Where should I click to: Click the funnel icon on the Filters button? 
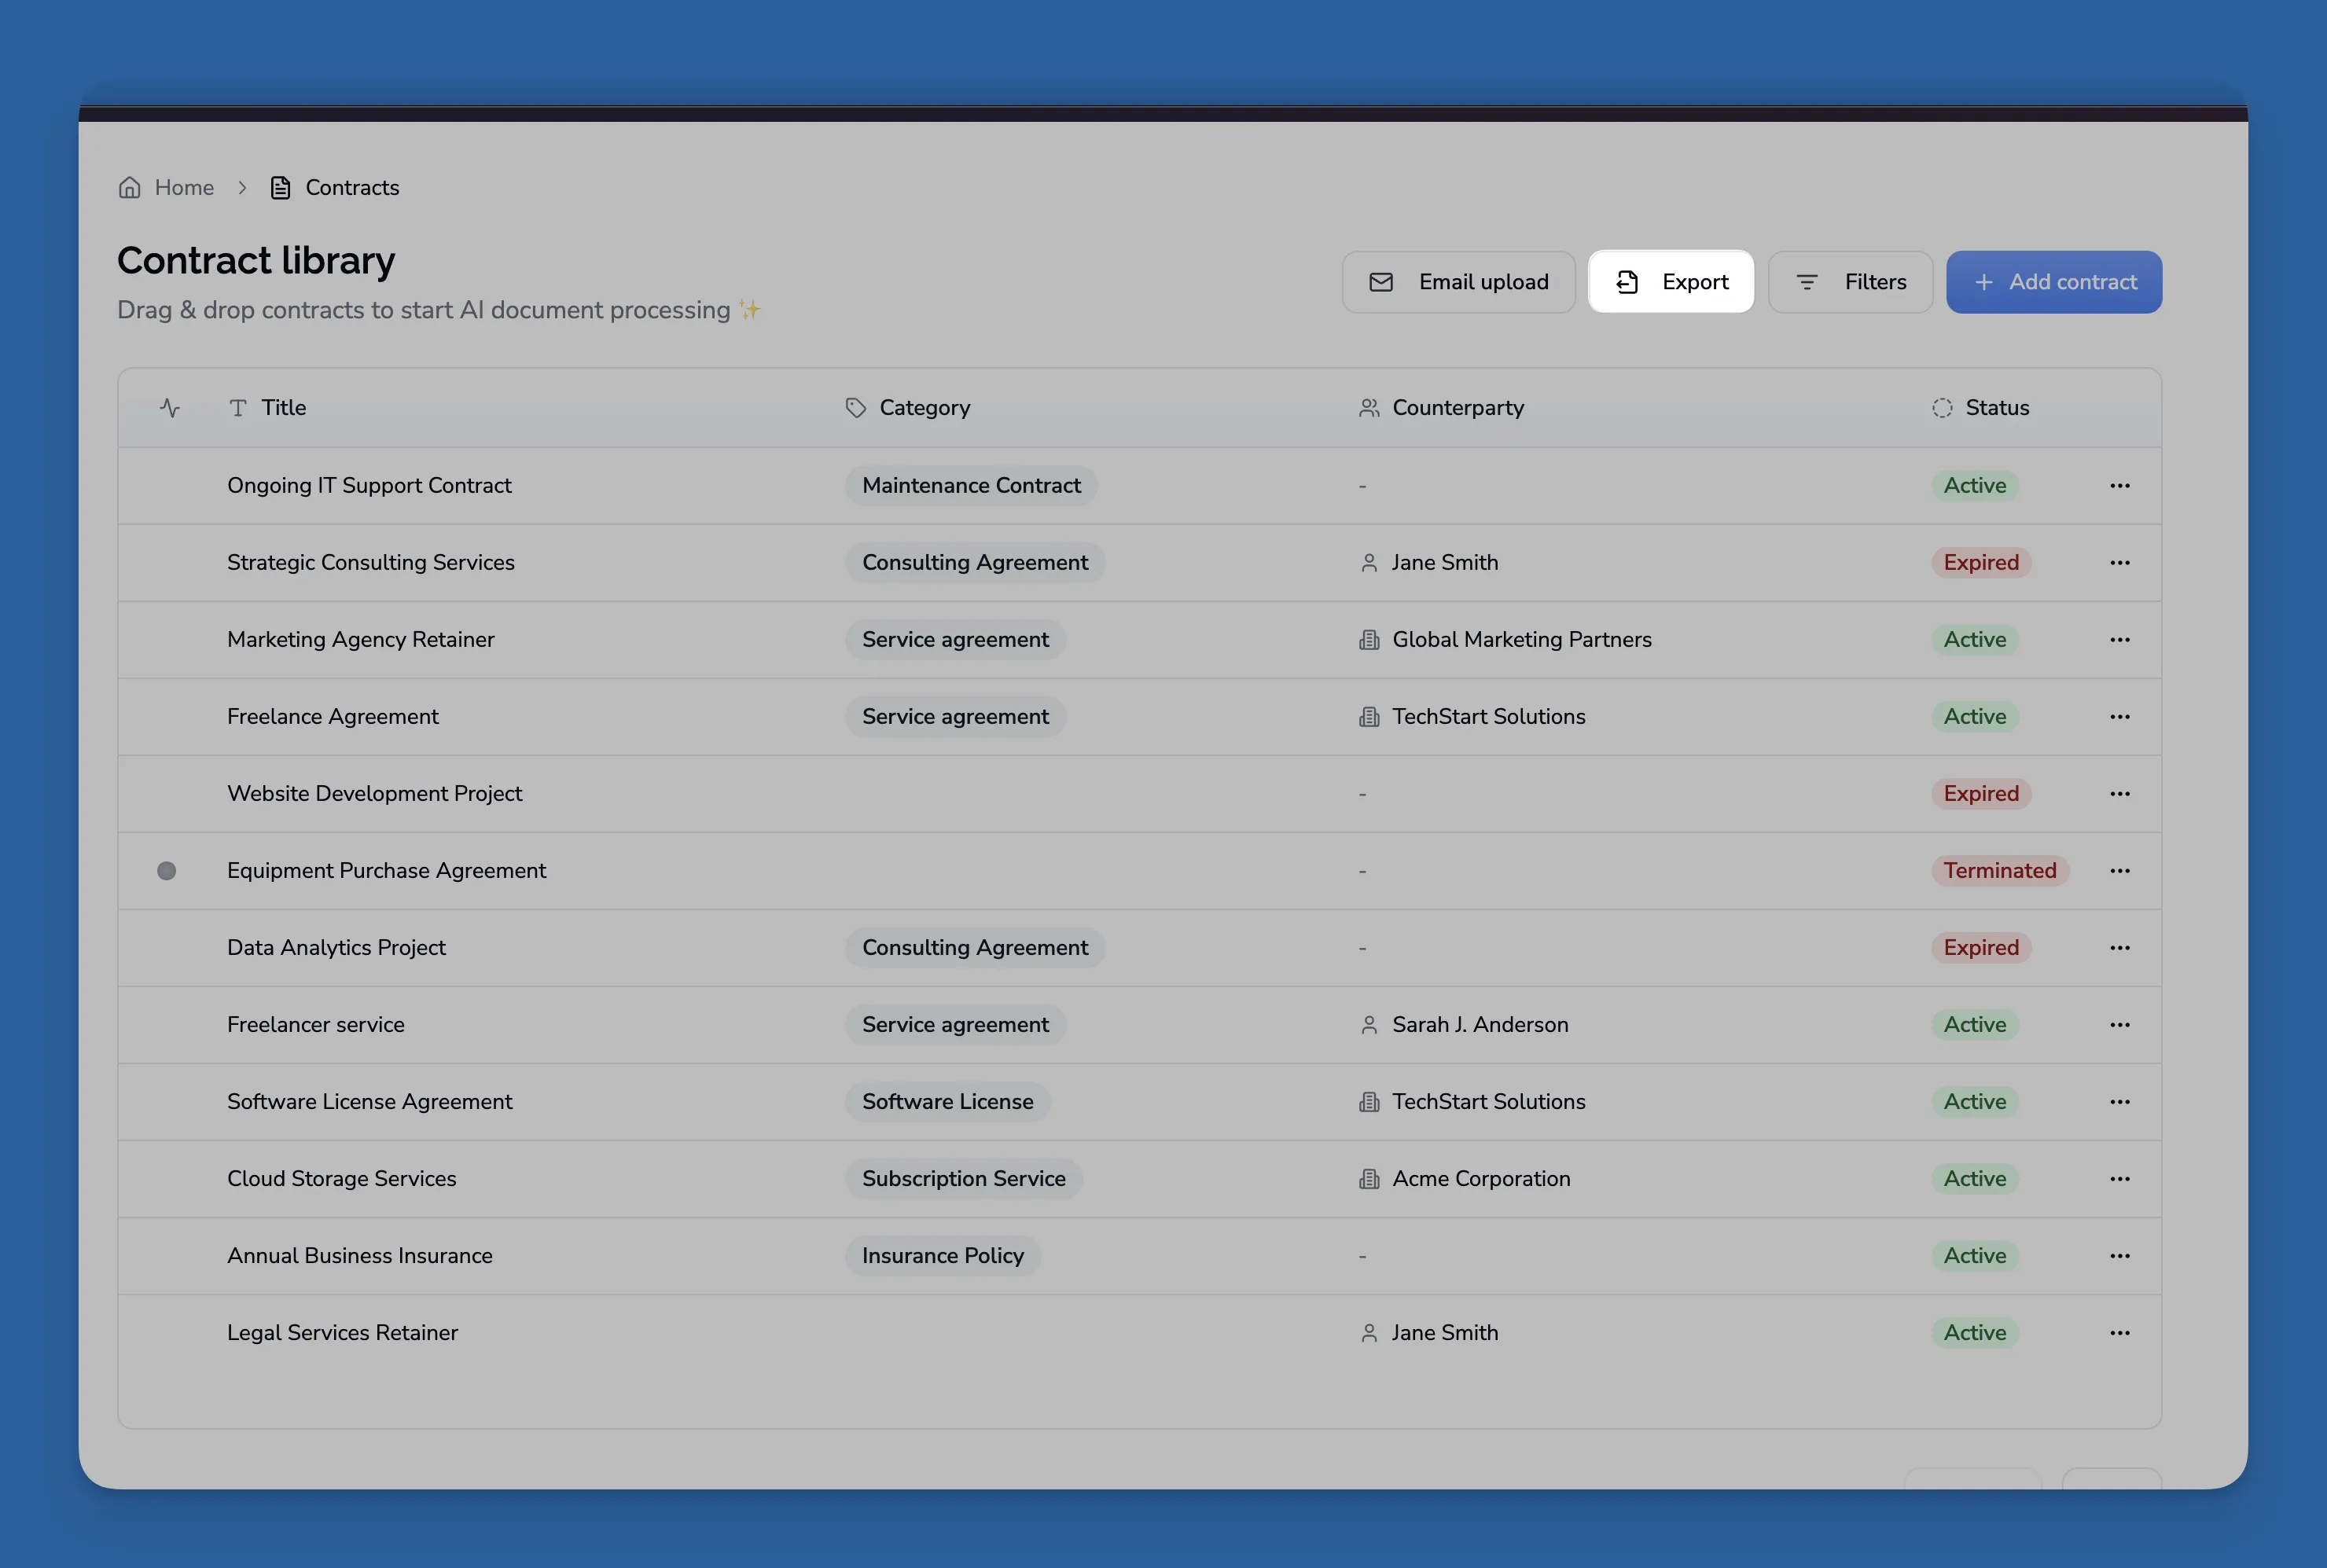pos(1807,281)
